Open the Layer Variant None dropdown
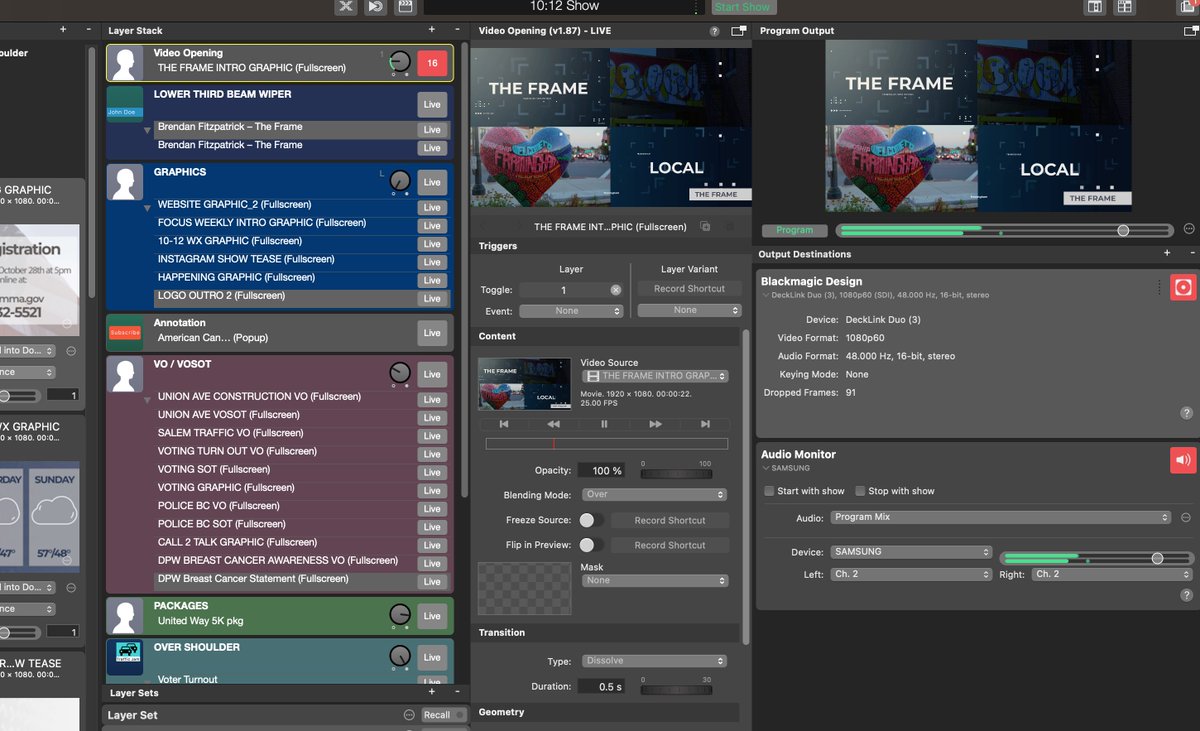 click(689, 310)
